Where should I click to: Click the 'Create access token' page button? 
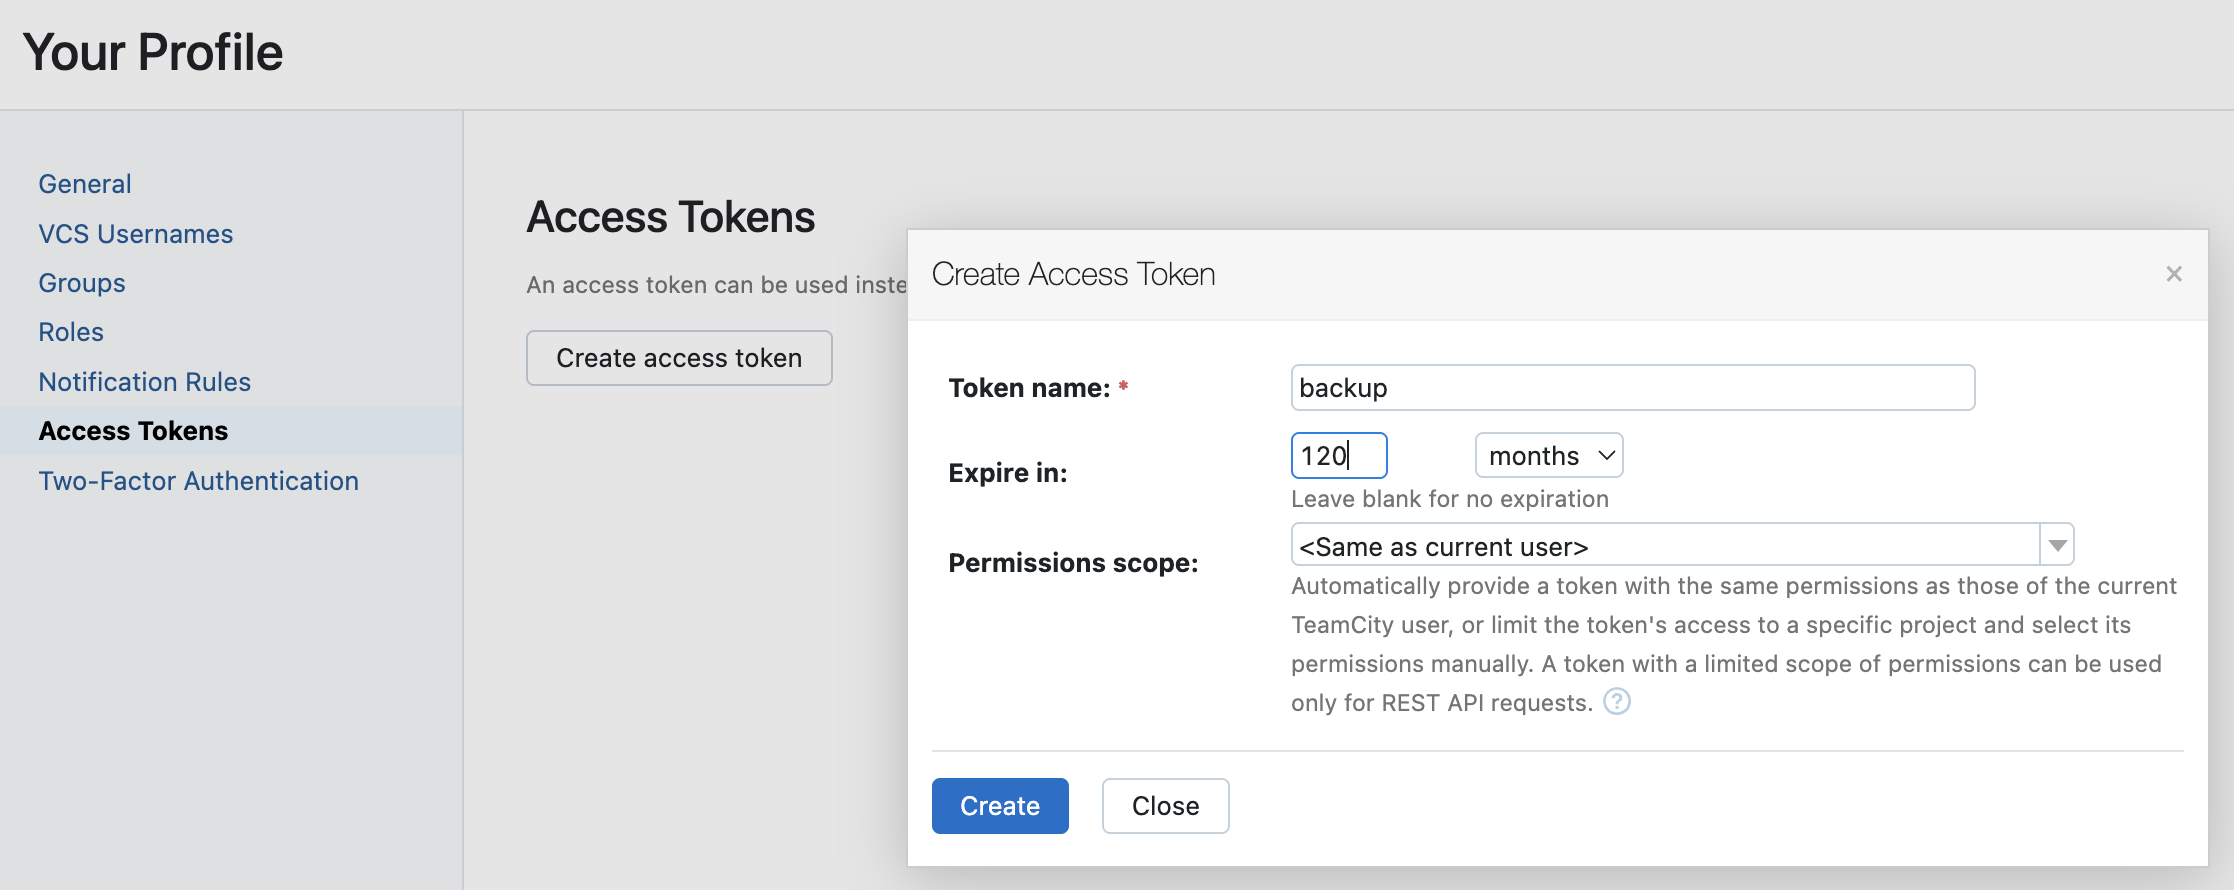(x=679, y=358)
